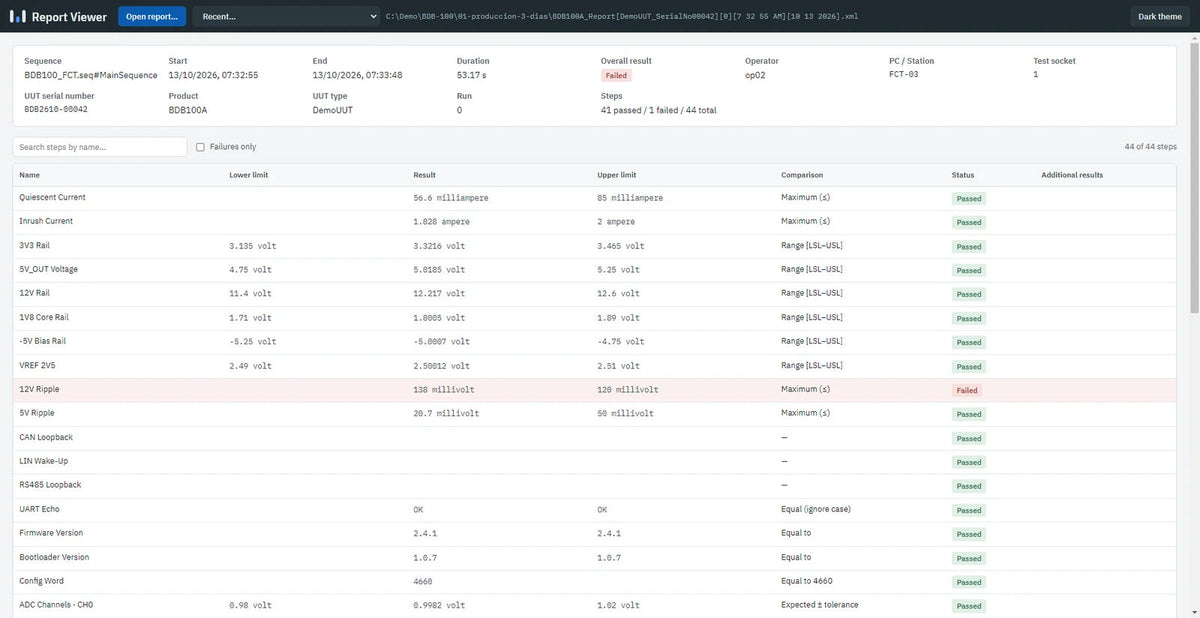Select the 12V Rail step name
Viewport: 1200px width, 618px height.
tap(34, 293)
